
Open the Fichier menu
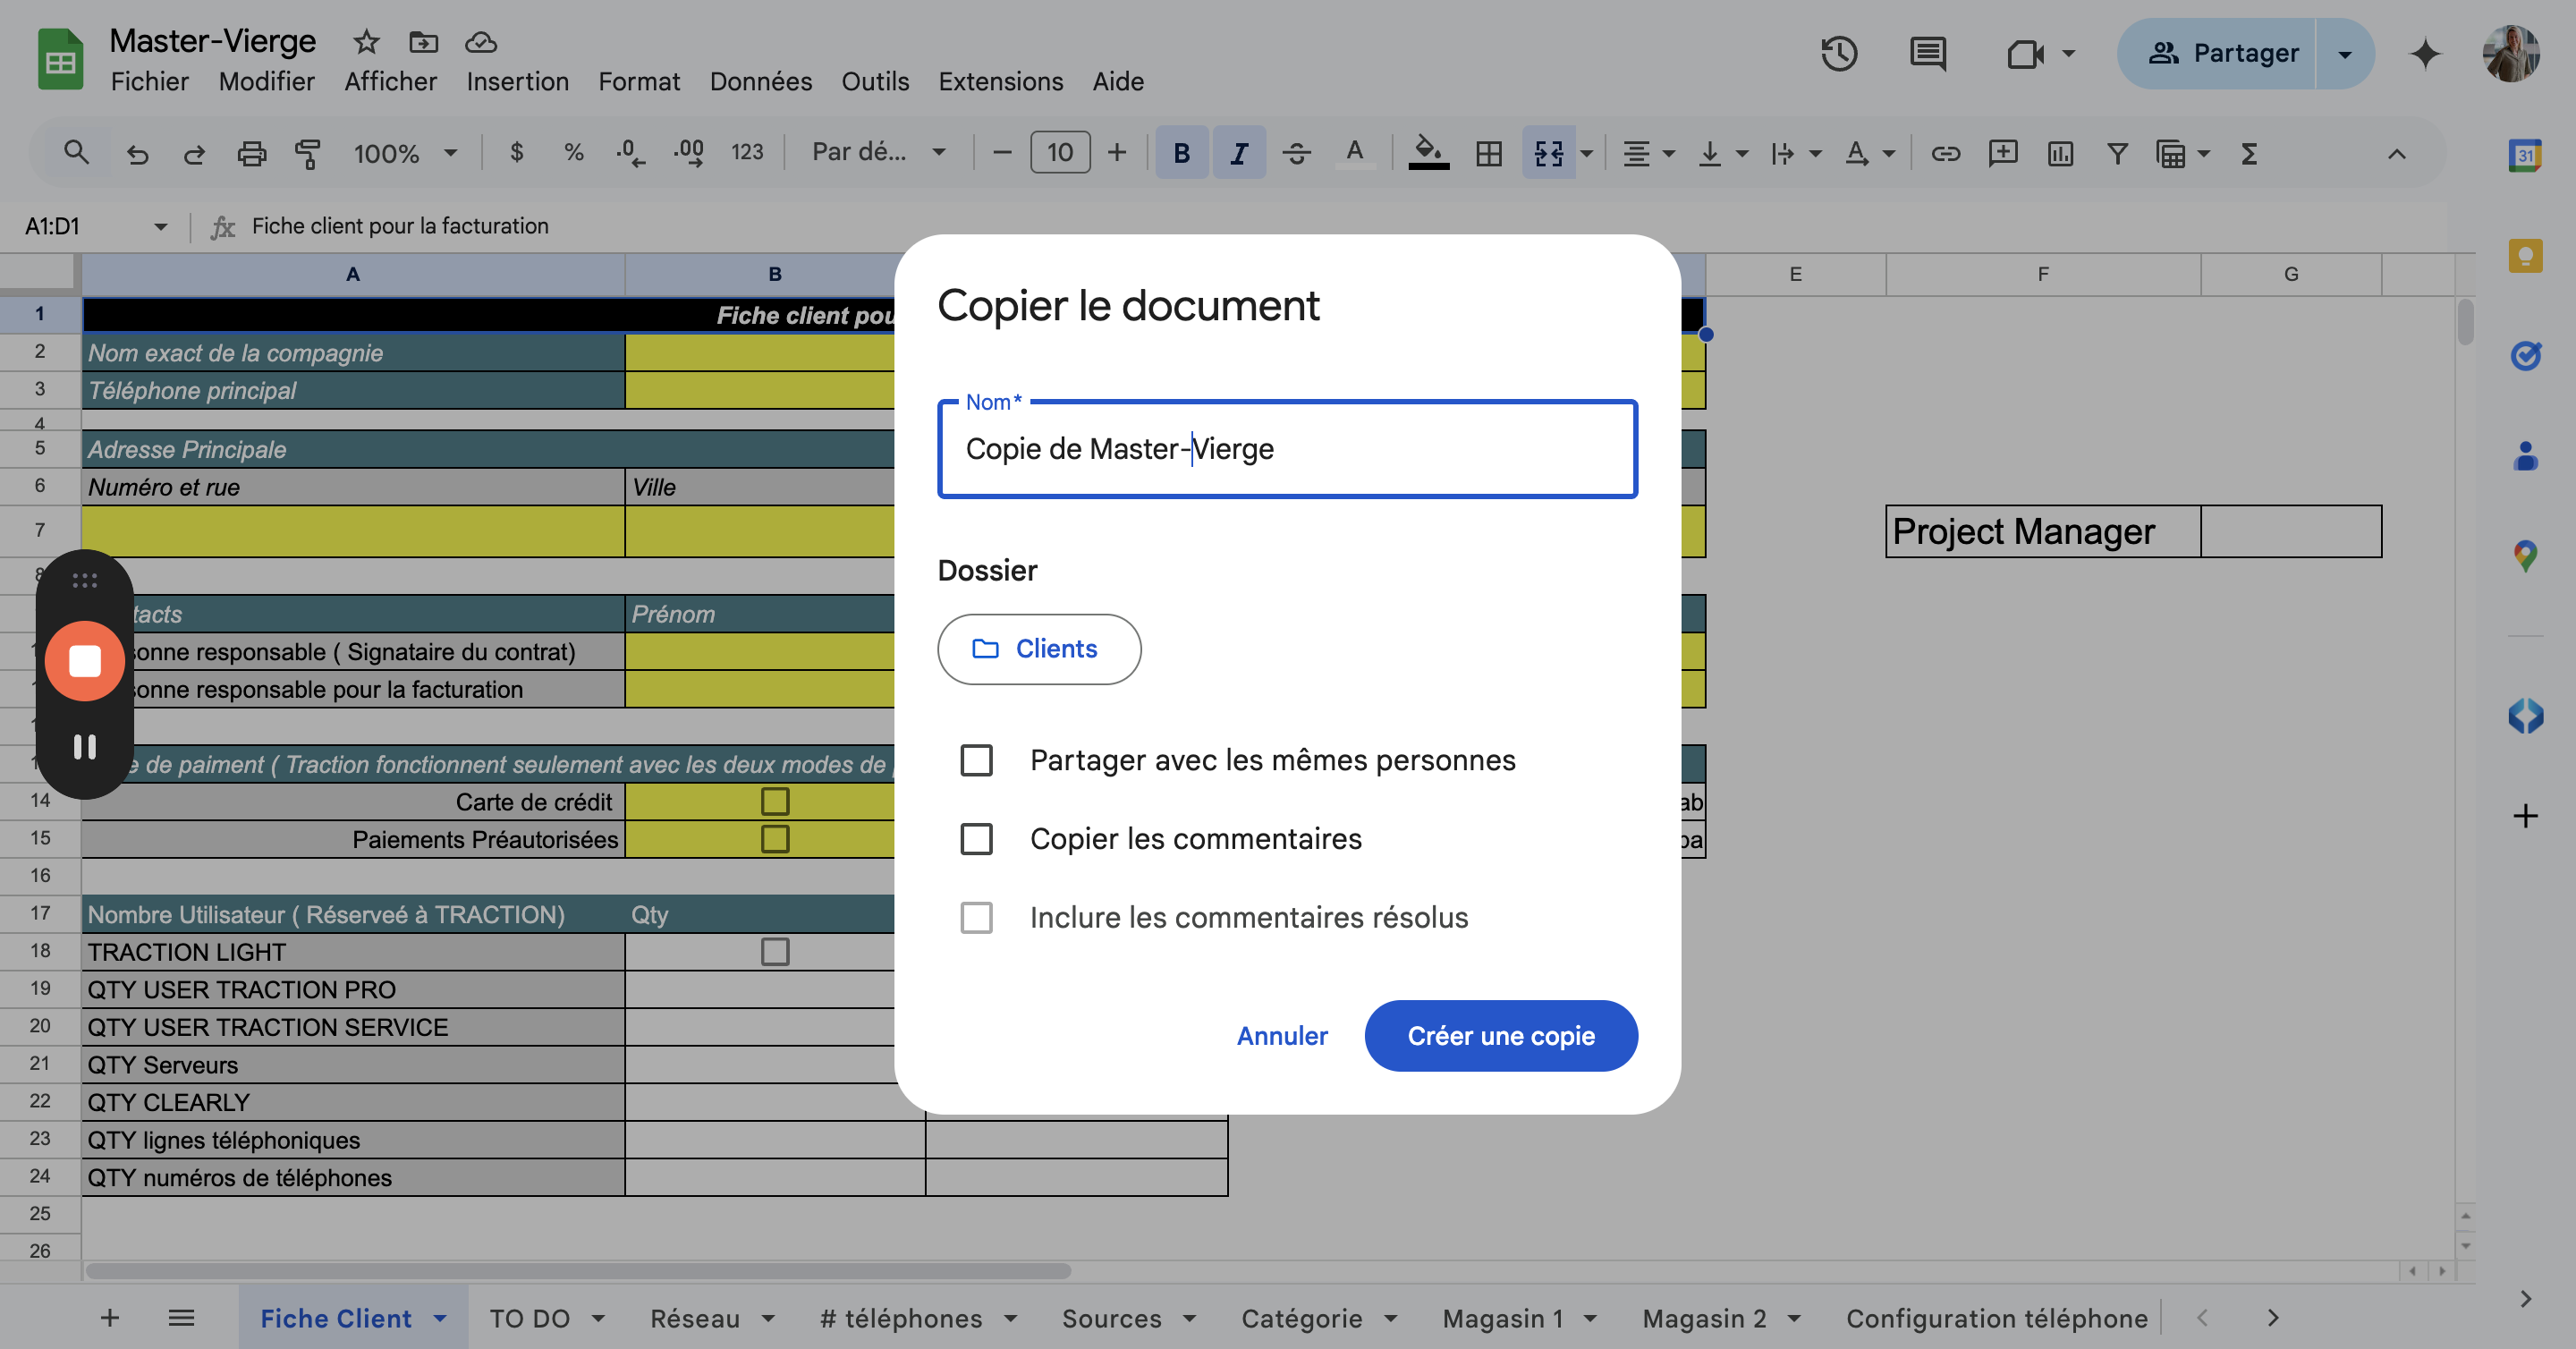click(149, 81)
